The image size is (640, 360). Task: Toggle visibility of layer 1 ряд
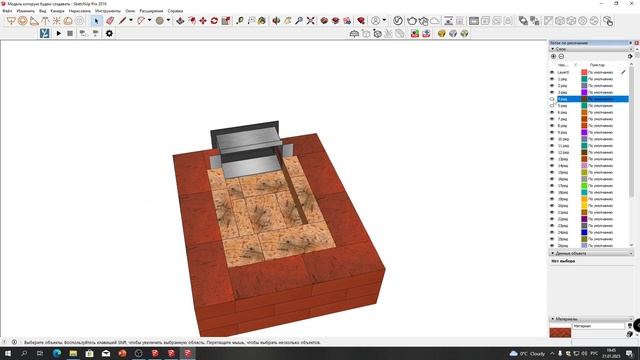tap(552, 79)
